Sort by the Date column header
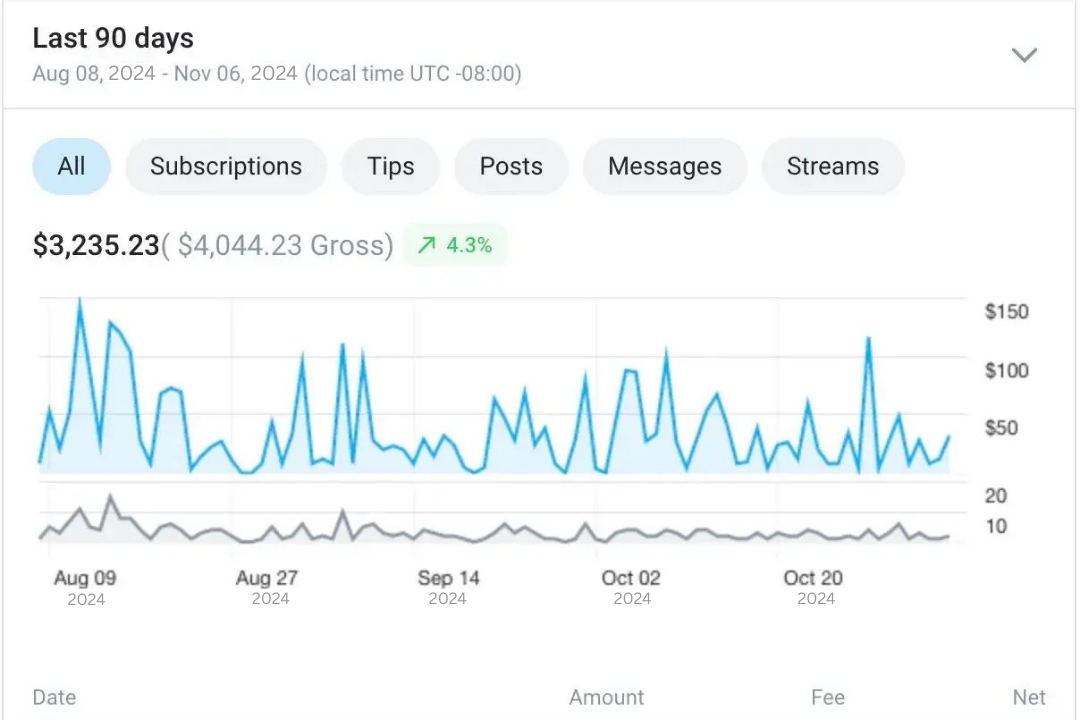This screenshot has height=720, width=1080. 54,698
